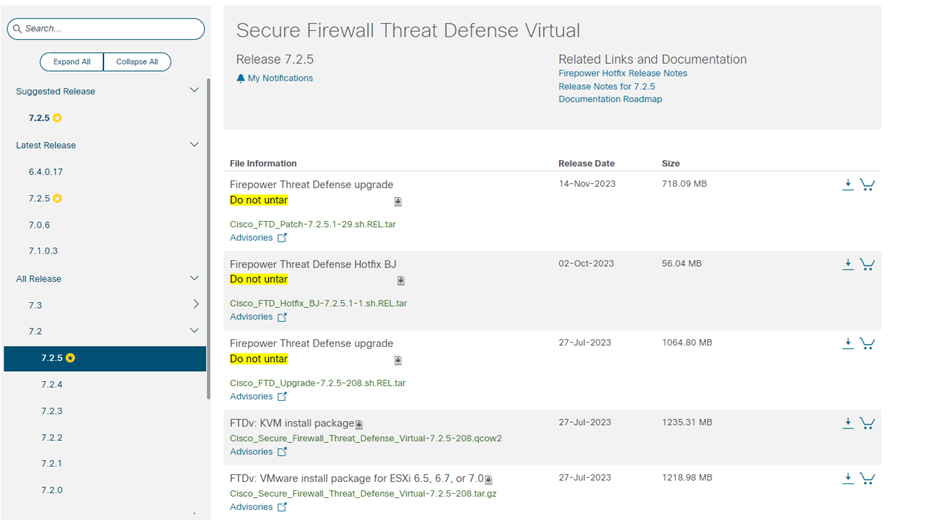This screenshot has width=940, height=526.
Task: Select release 7.2.3 in sidebar
Action: (x=52, y=411)
